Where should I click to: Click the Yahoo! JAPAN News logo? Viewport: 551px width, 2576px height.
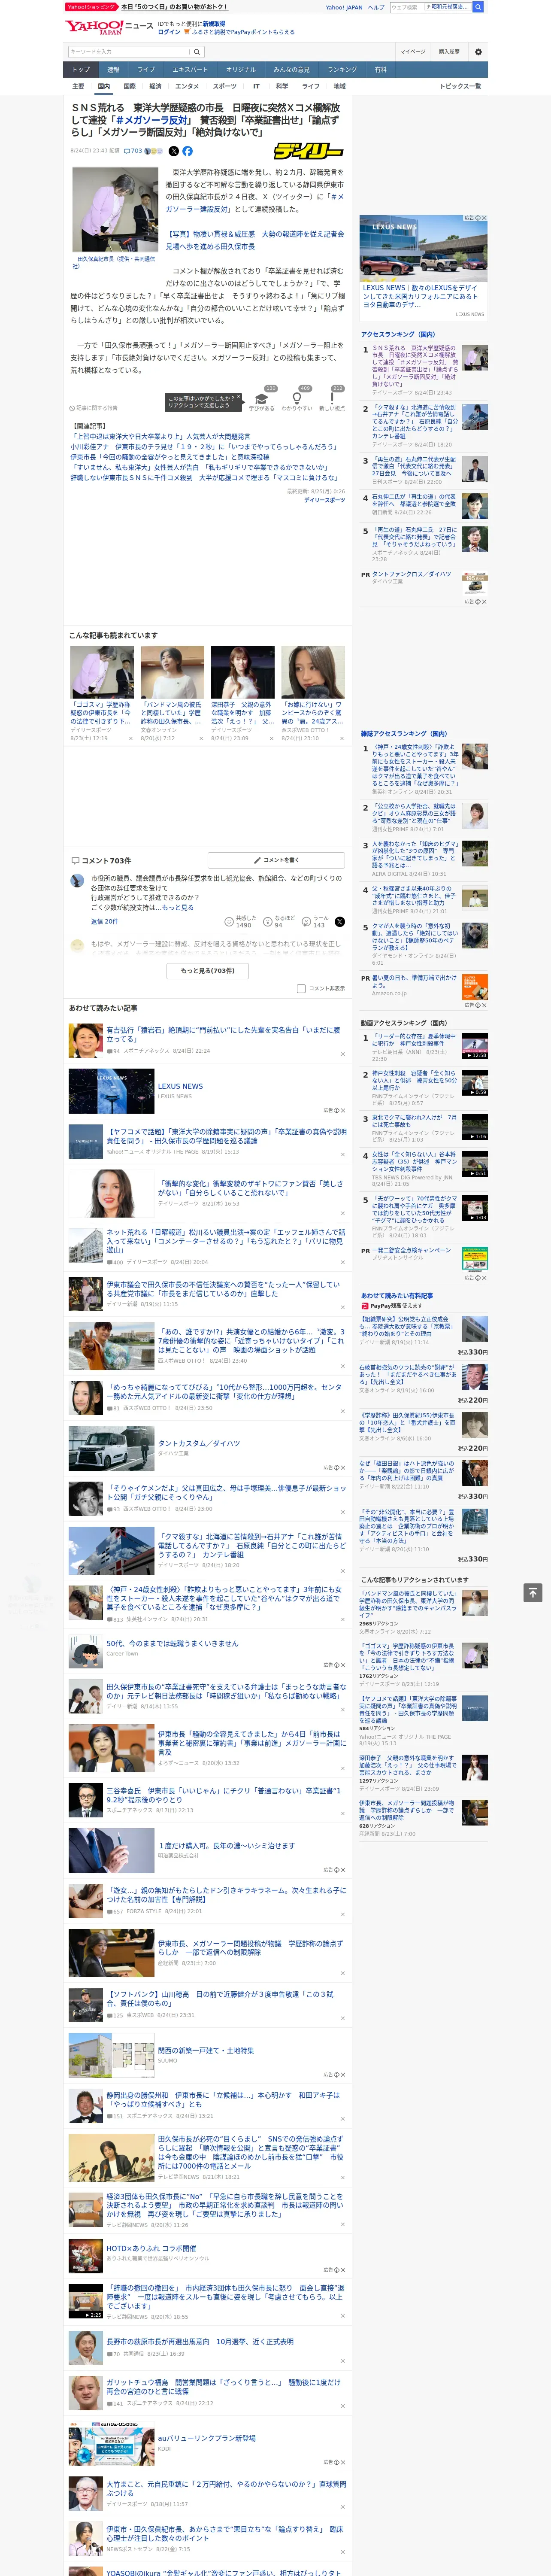[109, 27]
